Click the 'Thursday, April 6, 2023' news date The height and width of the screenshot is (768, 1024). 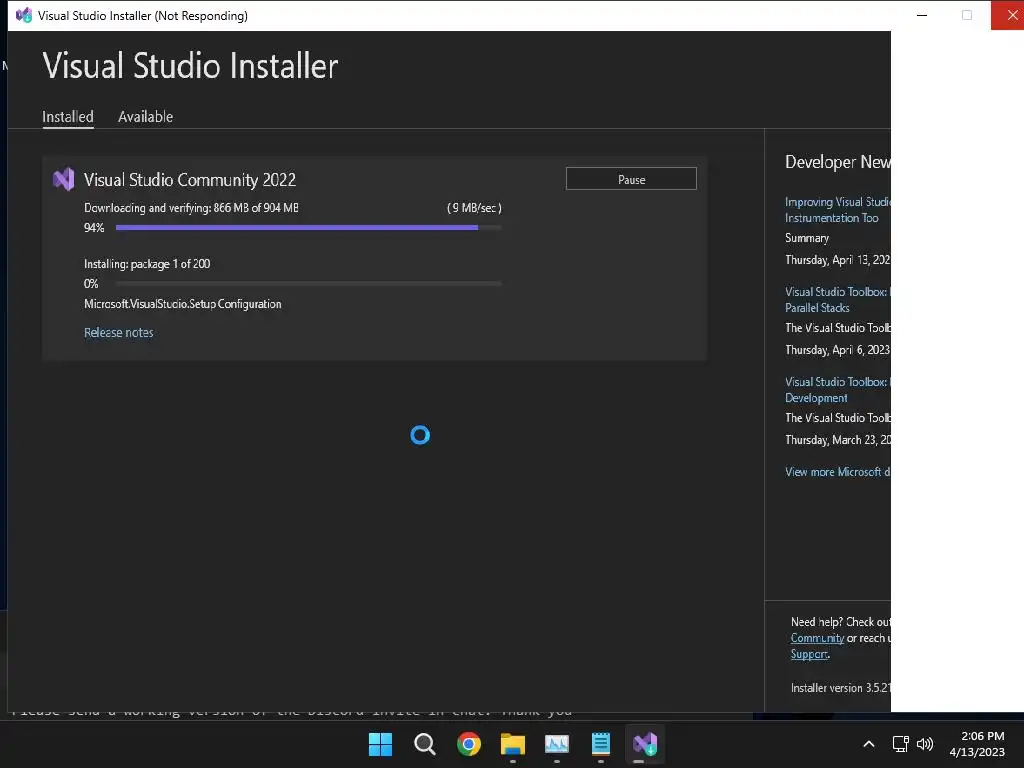tap(837, 350)
